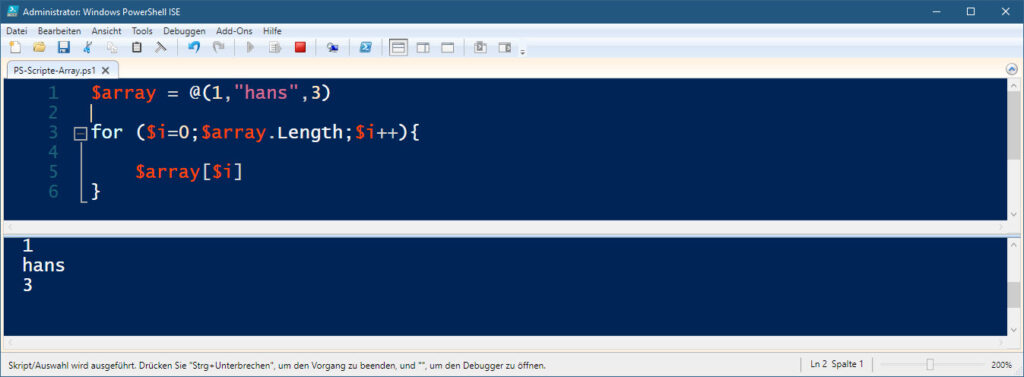Click the Copy toolbar icon
1024x377 pixels.
tap(112, 47)
